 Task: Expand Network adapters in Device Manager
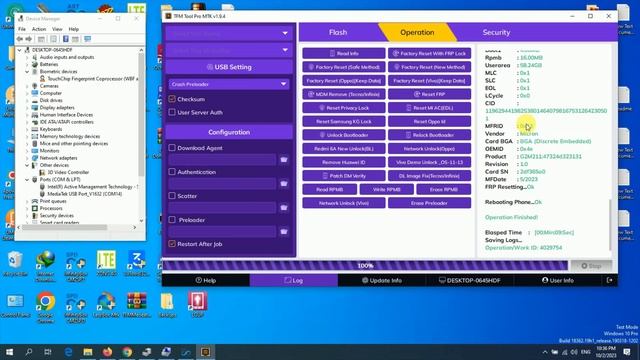27,158
